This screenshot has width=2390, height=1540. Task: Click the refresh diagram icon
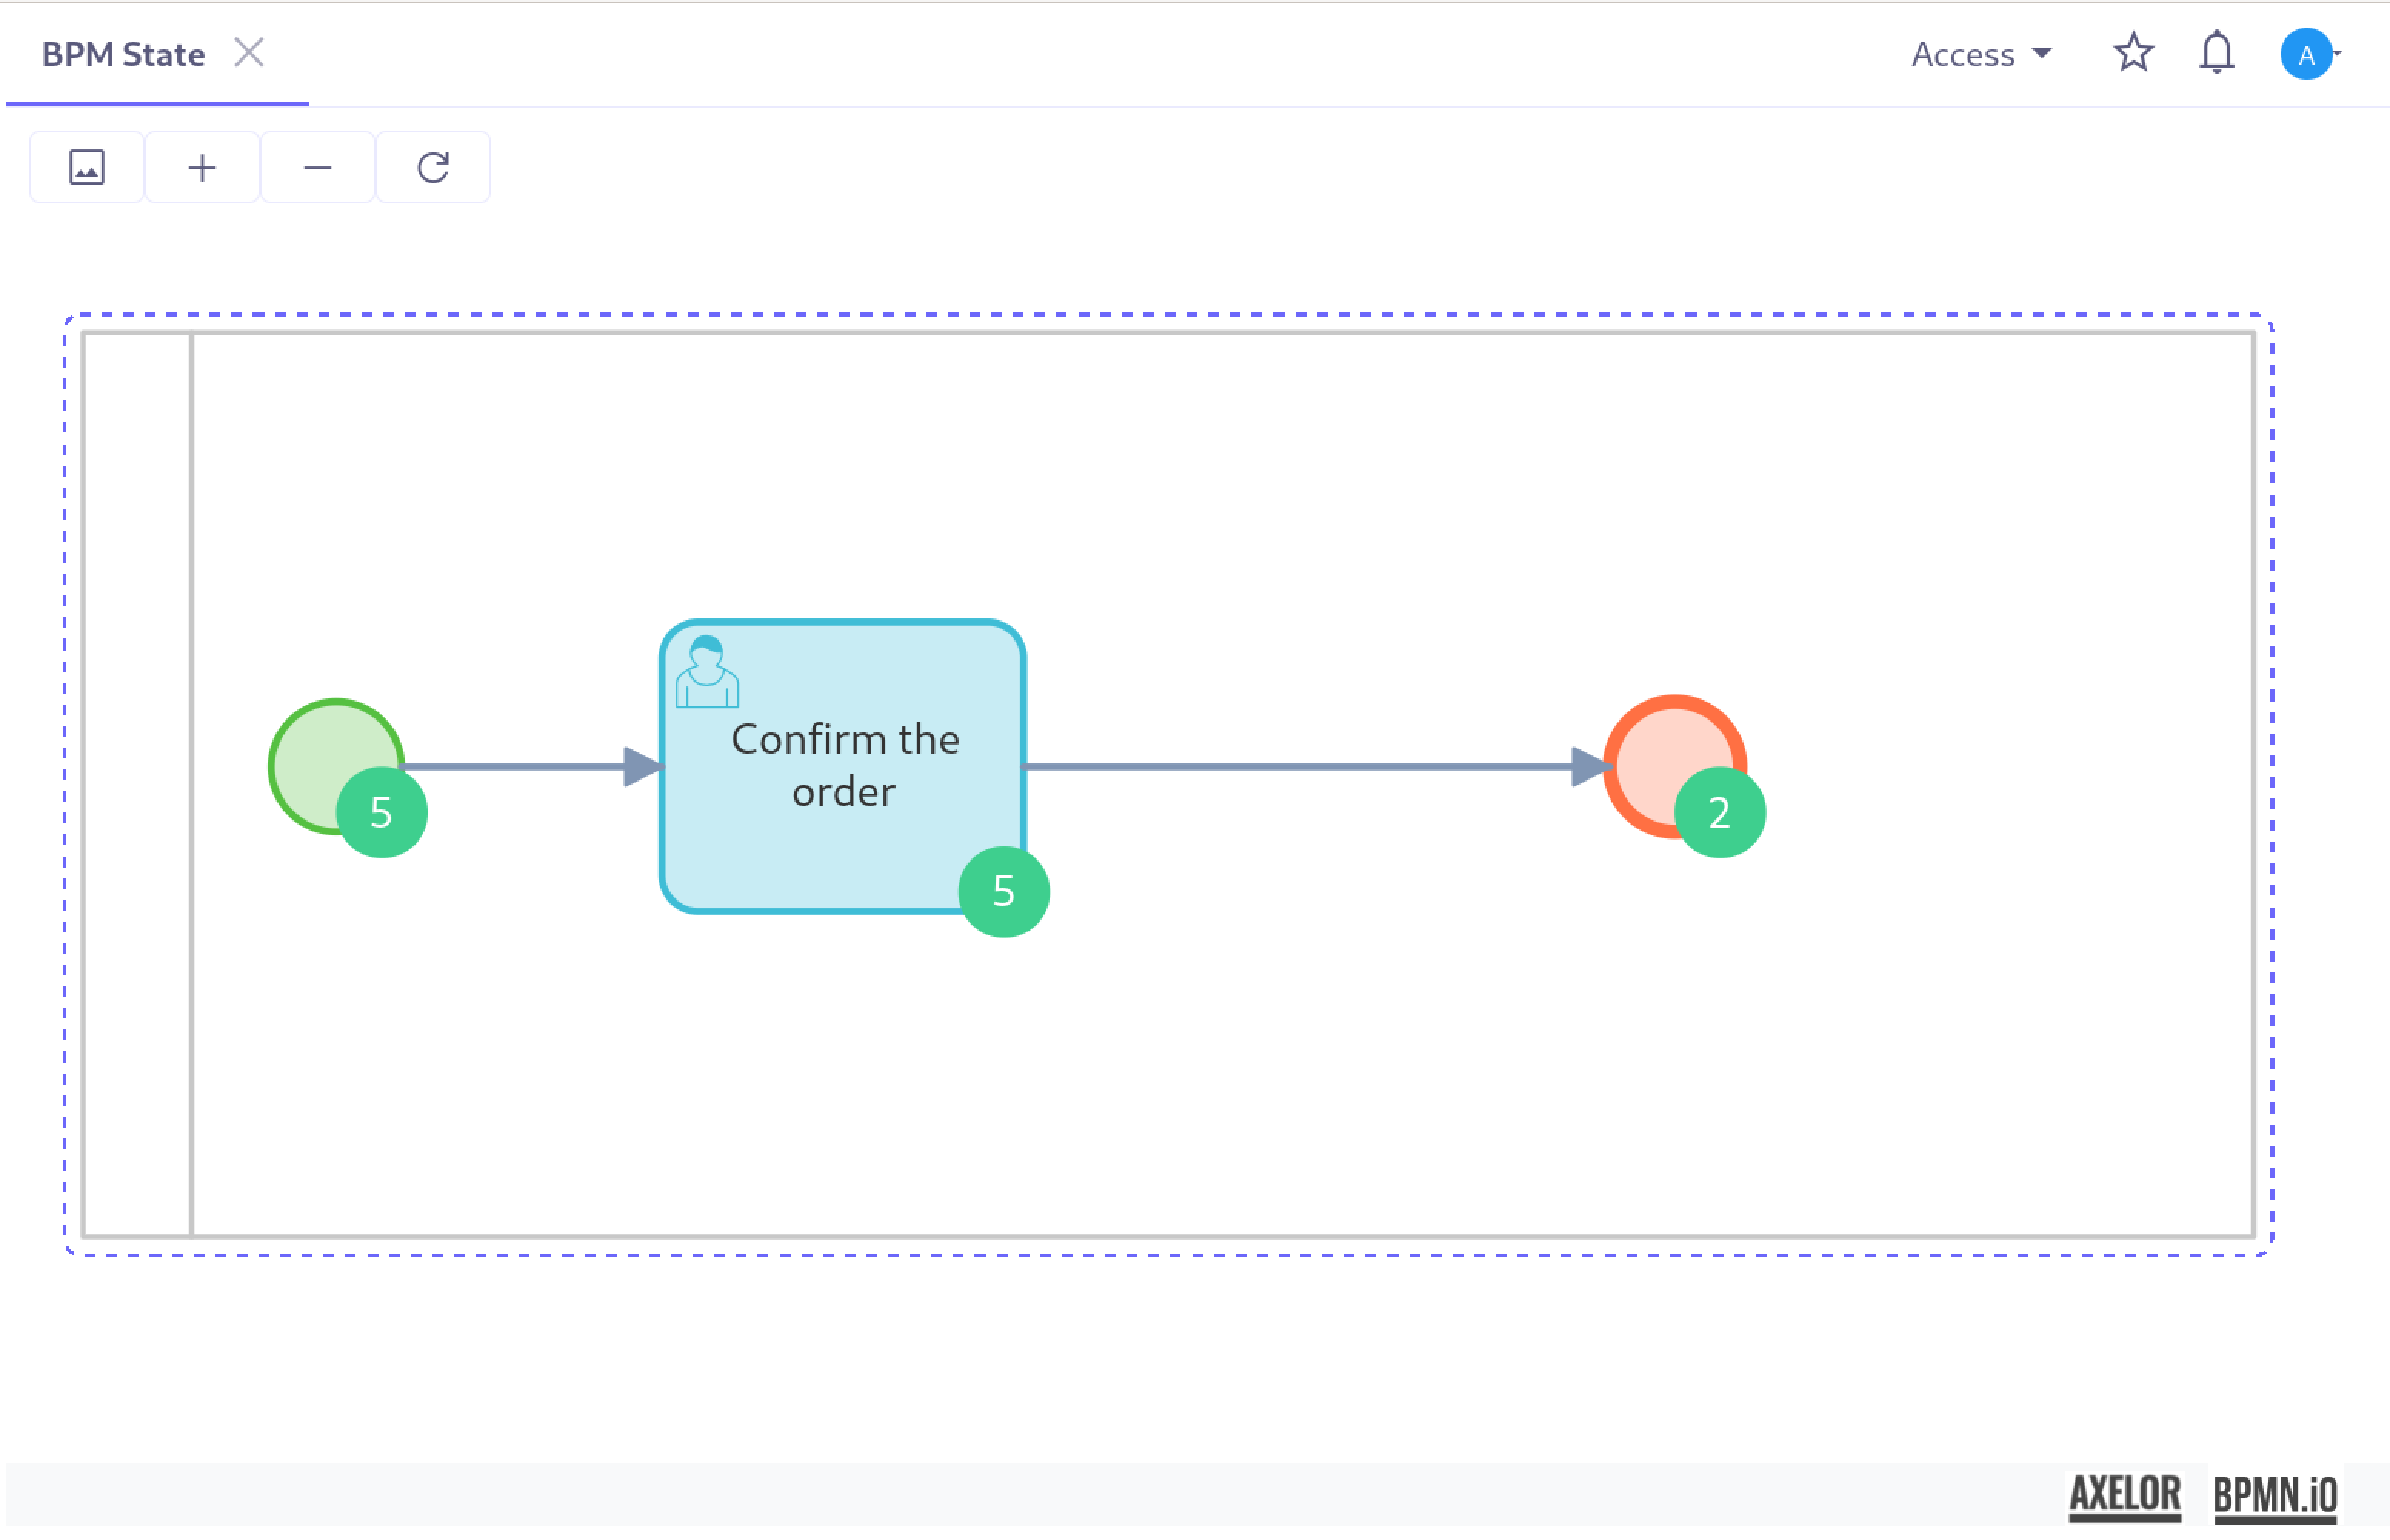pyautogui.click(x=433, y=167)
